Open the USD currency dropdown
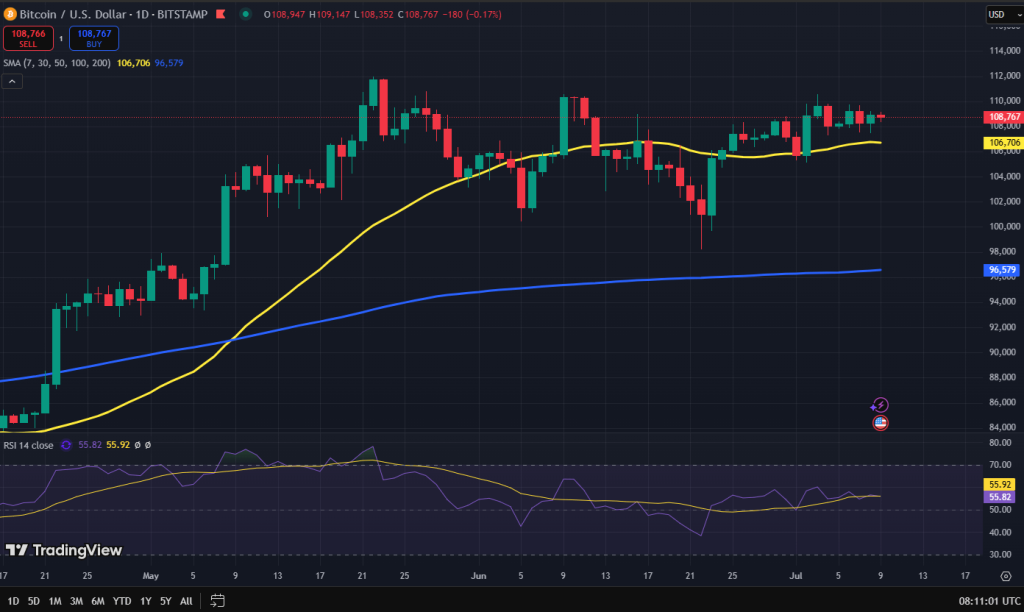This screenshot has width=1024, height=612. click(x=1004, y=14)
